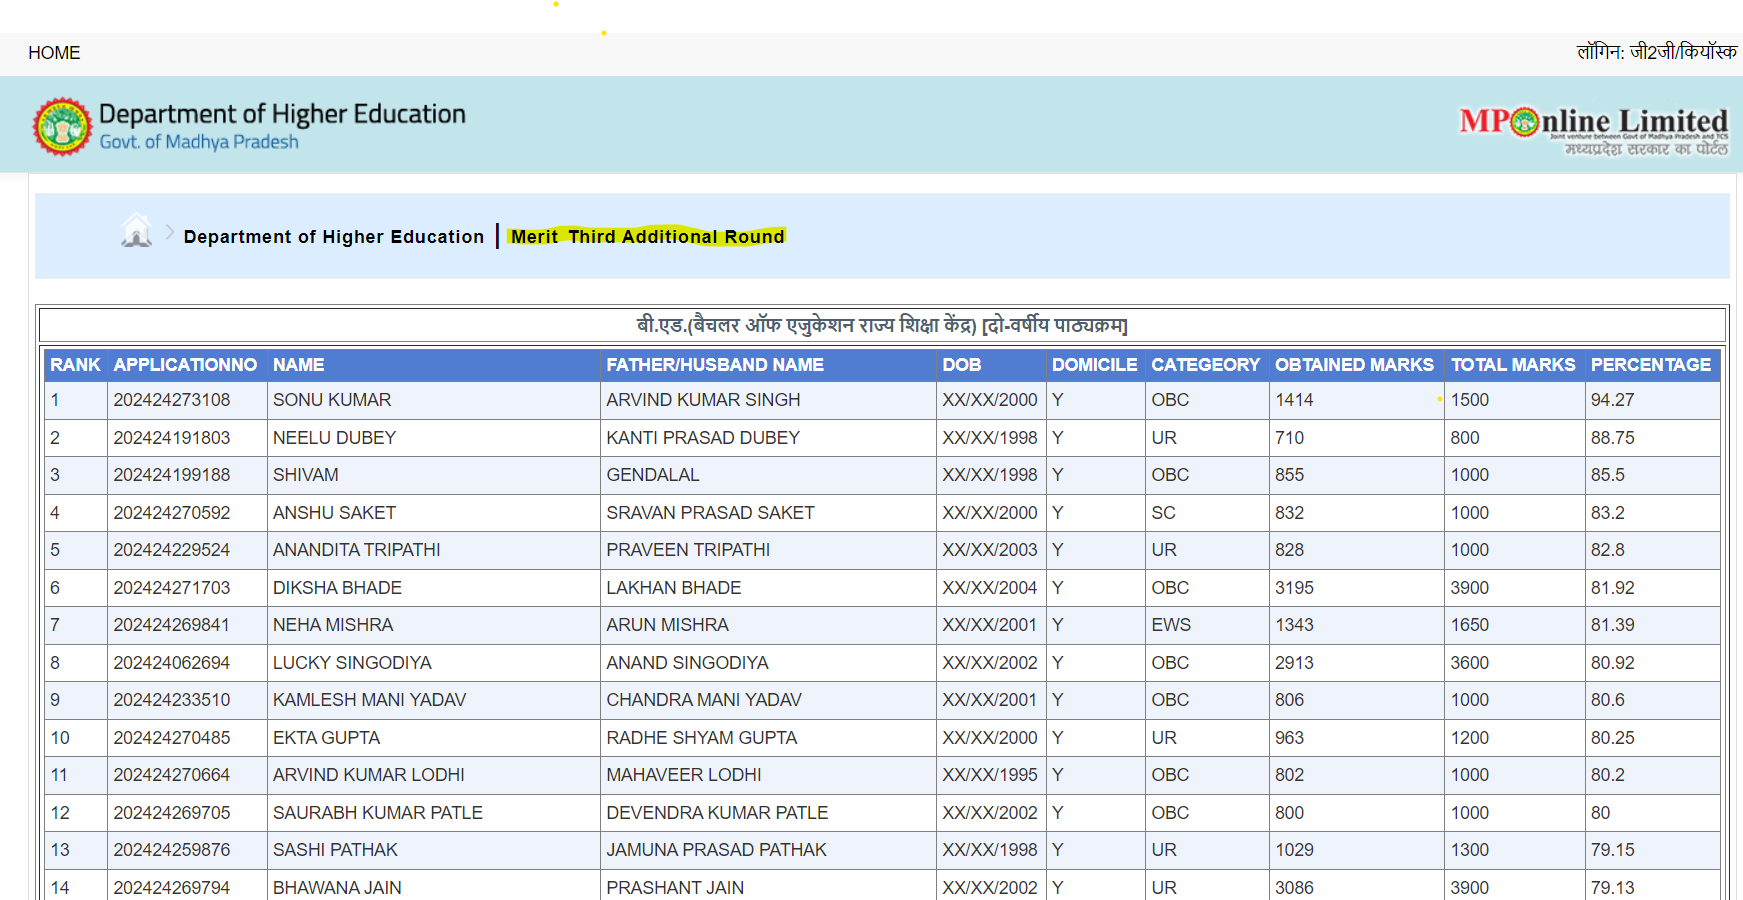Select the APPLICATIONNO column header
The height and width of the screenshot is (900, 1743).
click(185, 365)
